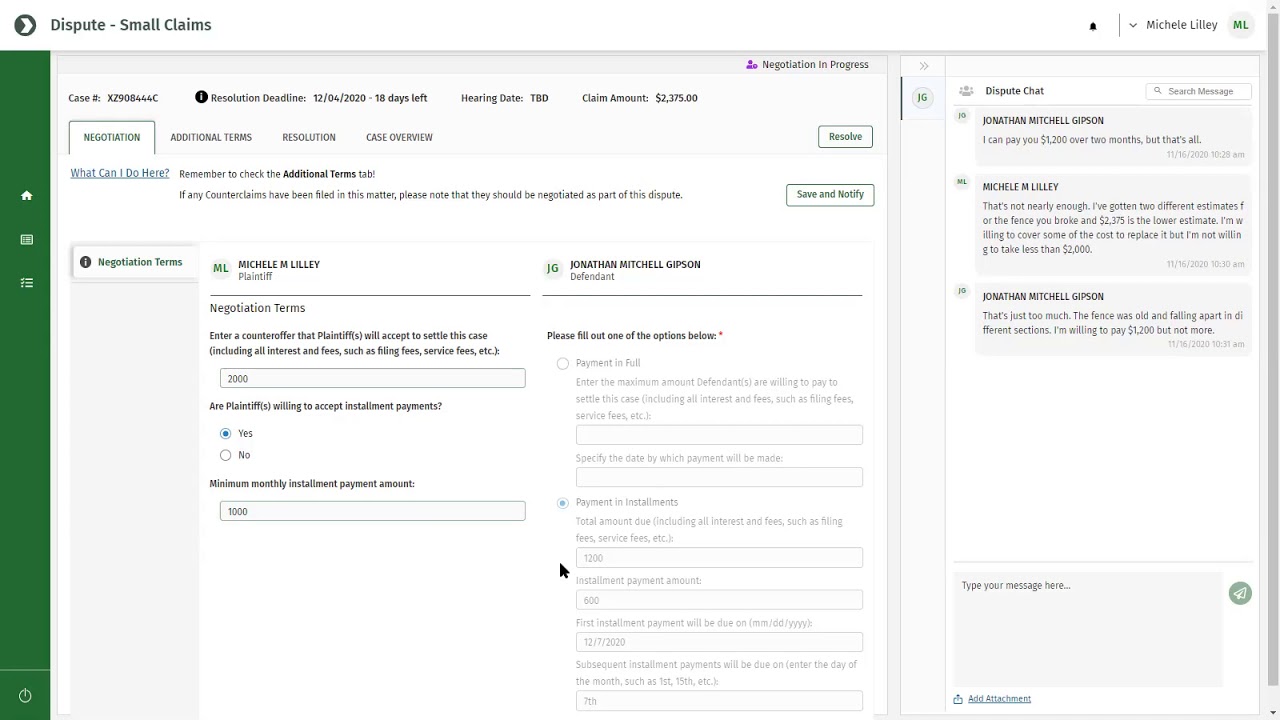Screen dimensions: 1280x720
Task: Open the What Can I Do Here link
Action: click(120, 173)
